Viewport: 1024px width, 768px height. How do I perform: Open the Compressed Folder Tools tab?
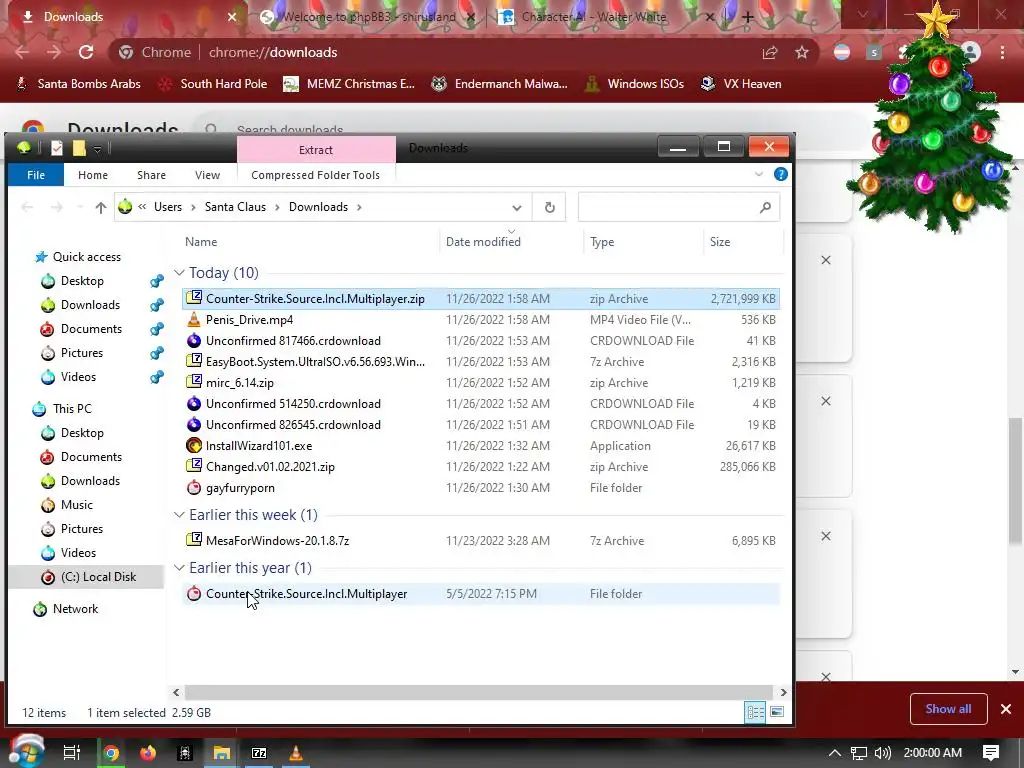click(x=315, y=174)
